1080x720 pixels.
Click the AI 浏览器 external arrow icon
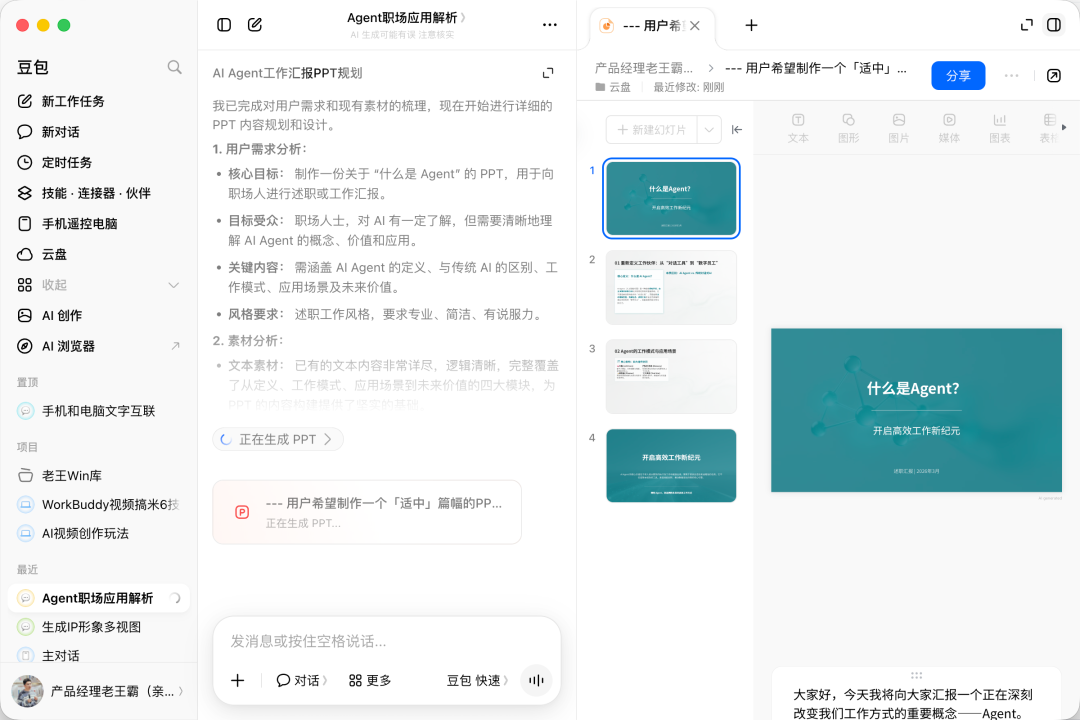[x=175, y=346]
